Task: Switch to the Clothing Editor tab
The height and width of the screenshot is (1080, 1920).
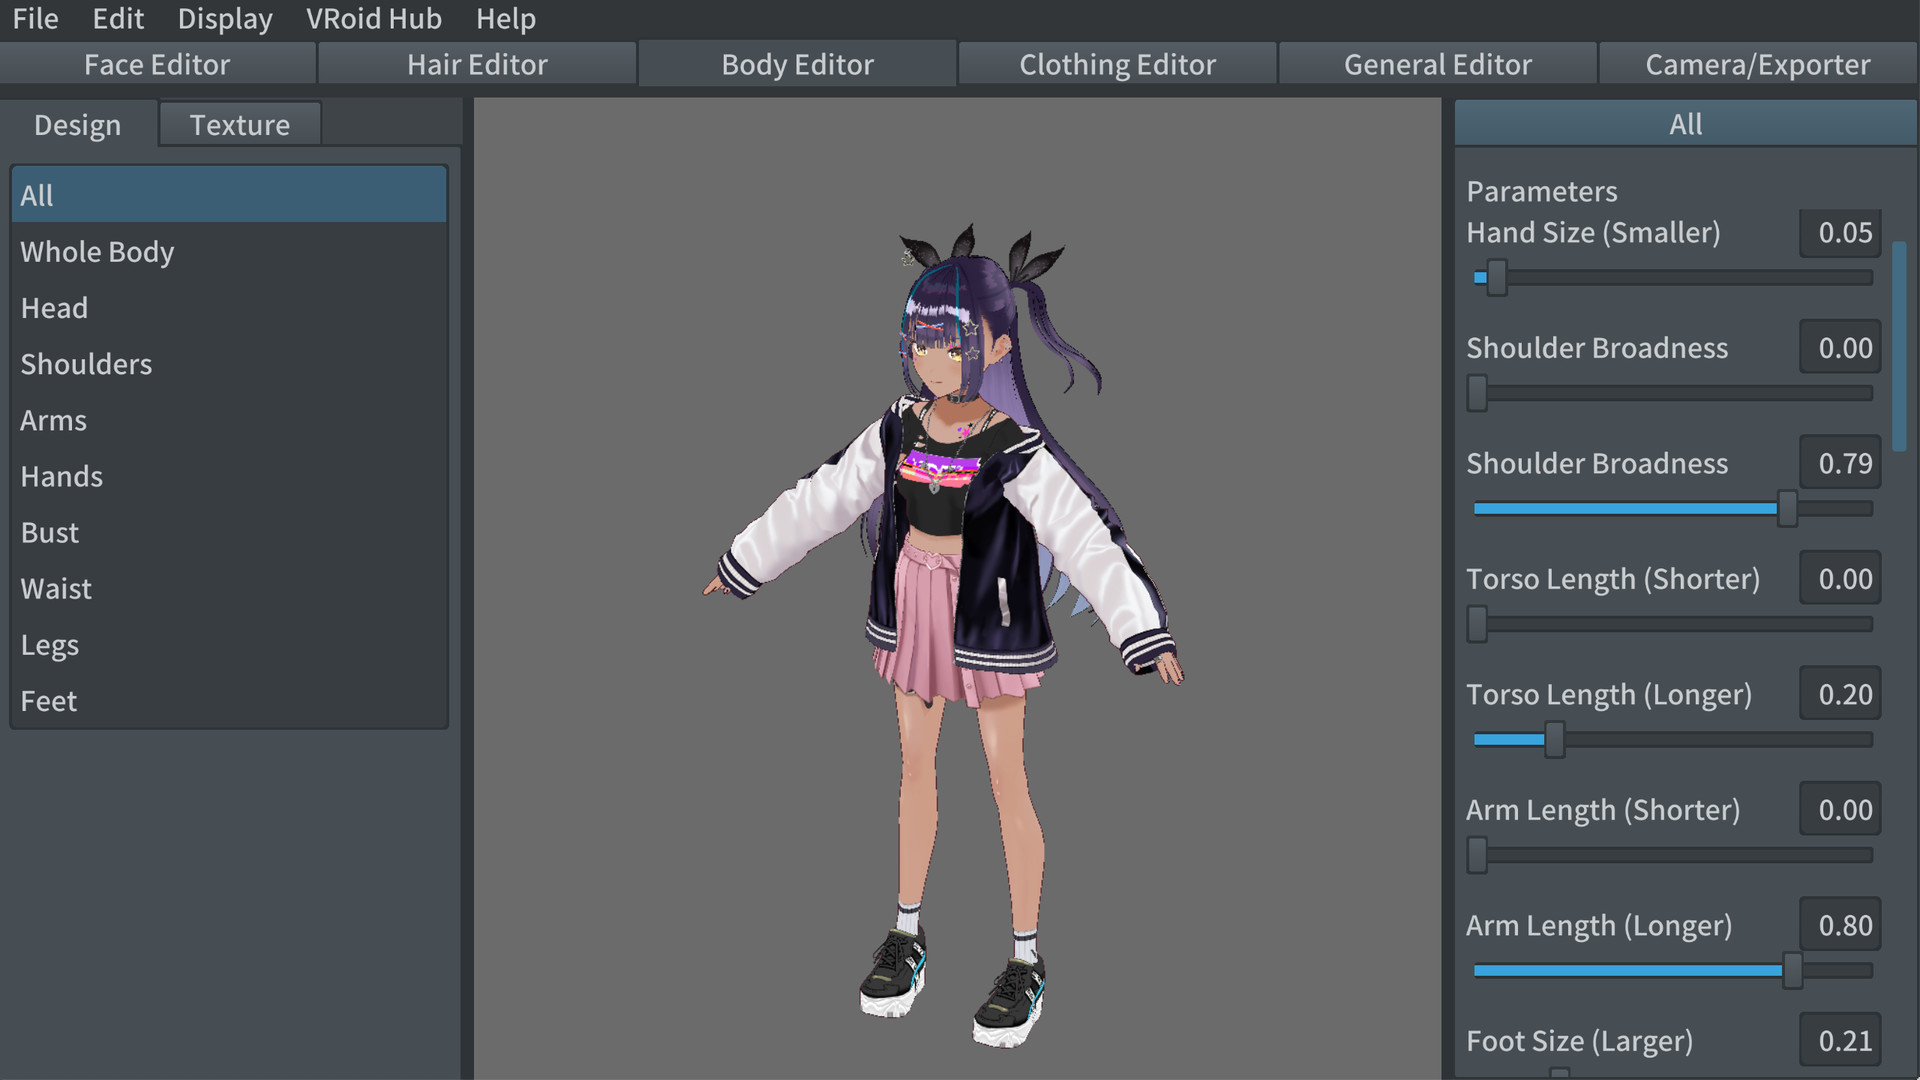Action: [x=1117, y=63]
